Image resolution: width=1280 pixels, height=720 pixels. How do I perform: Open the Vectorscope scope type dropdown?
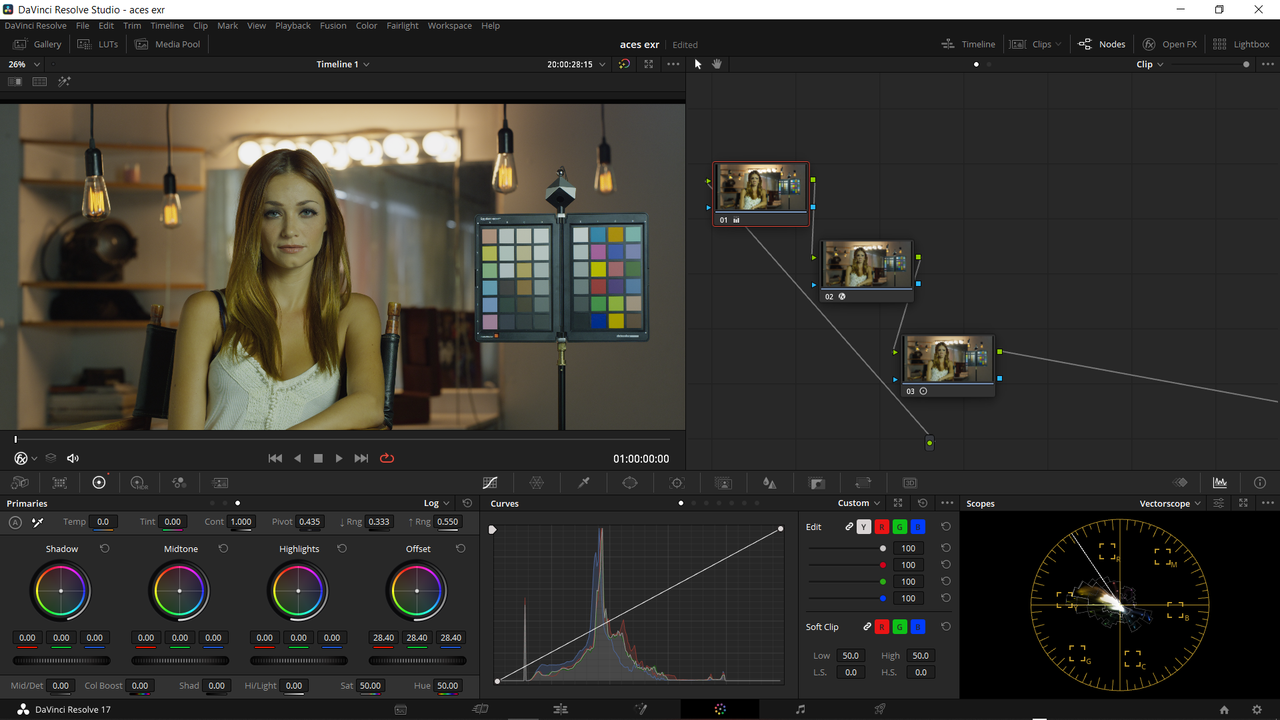pyautogui.click(x=1170, y=504)
